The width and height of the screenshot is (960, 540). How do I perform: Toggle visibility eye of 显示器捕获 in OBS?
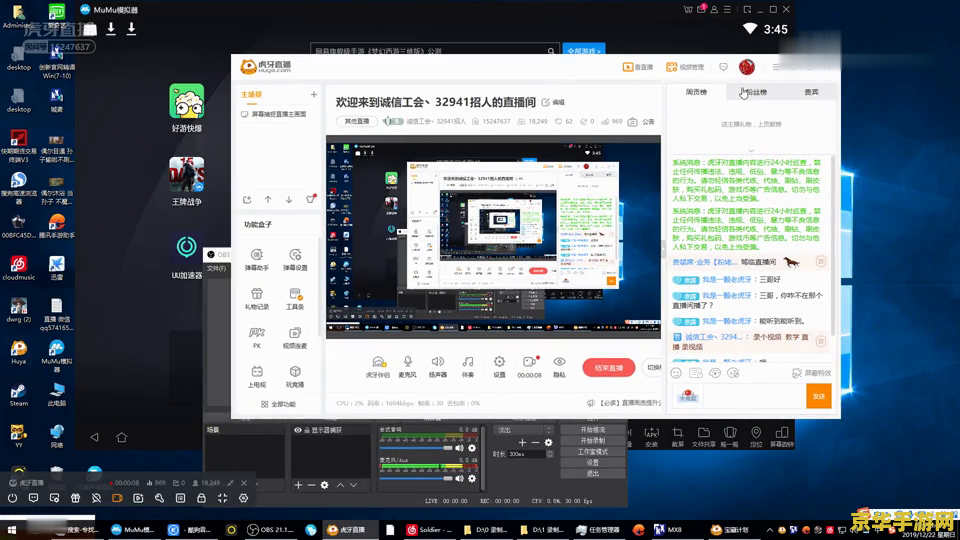pos(298,430)
